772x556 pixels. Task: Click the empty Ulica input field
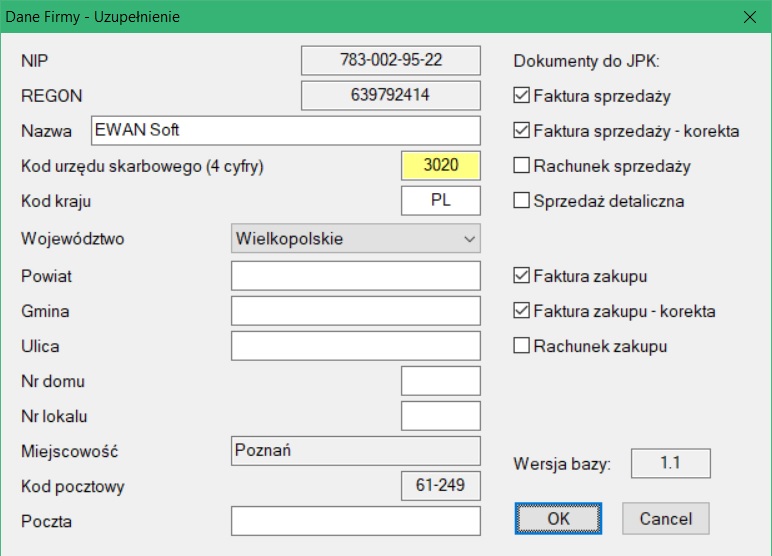tap(355, 346)
